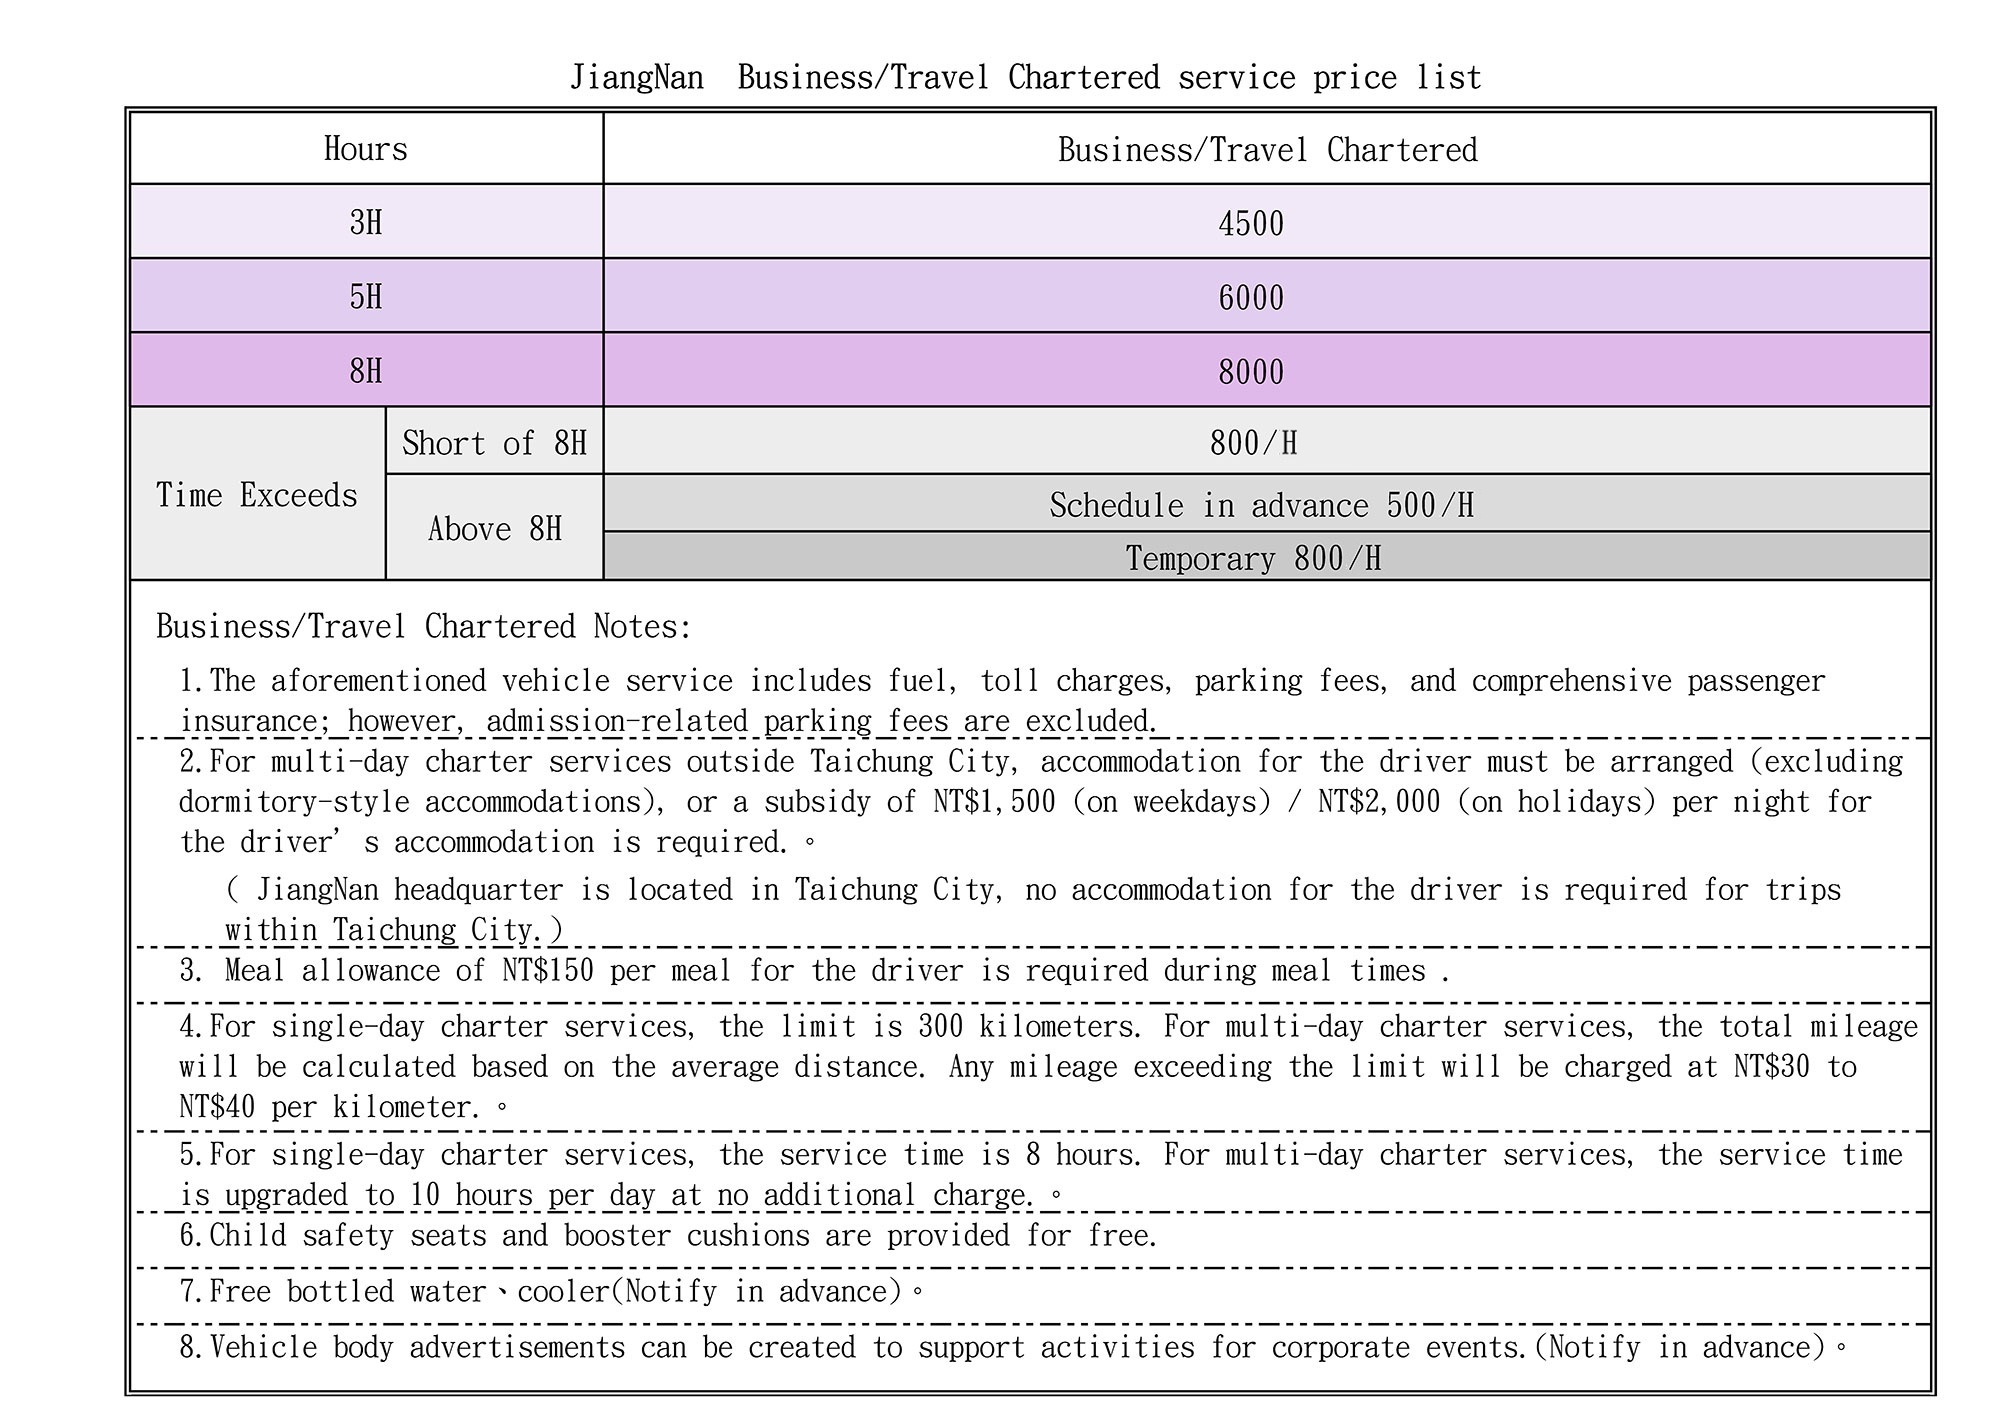Select the 'Above 8H' cell
Image resolution: width=2000 pixels, height=1414 pixels.
(x=494, y=527)
